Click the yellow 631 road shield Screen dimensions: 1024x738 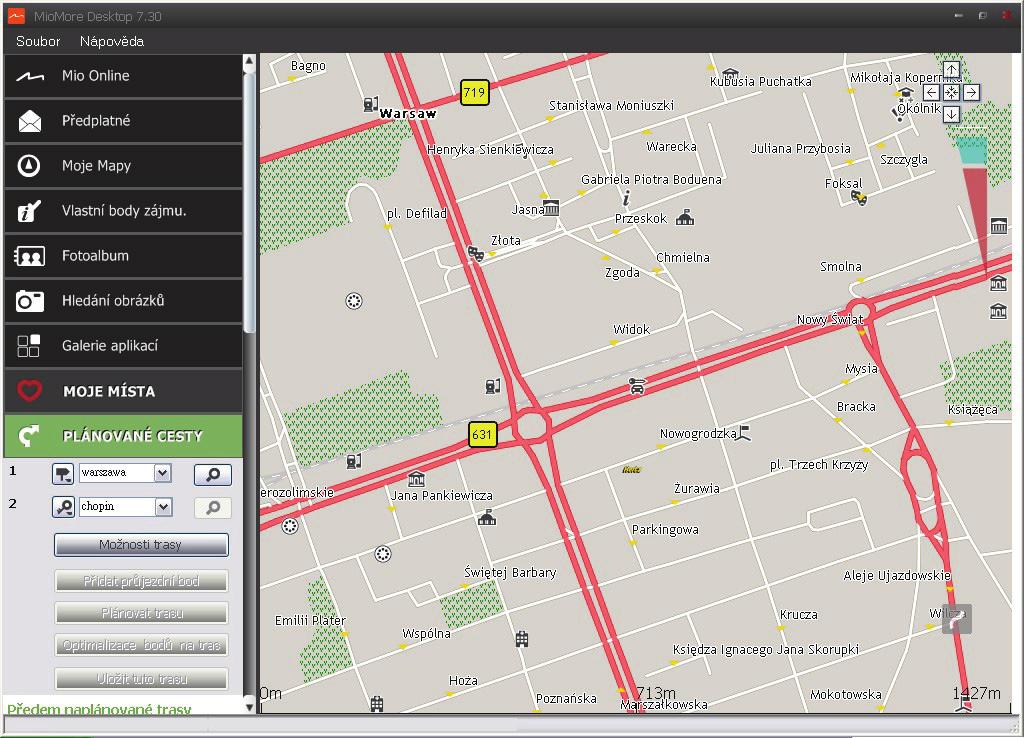point(482,434)
